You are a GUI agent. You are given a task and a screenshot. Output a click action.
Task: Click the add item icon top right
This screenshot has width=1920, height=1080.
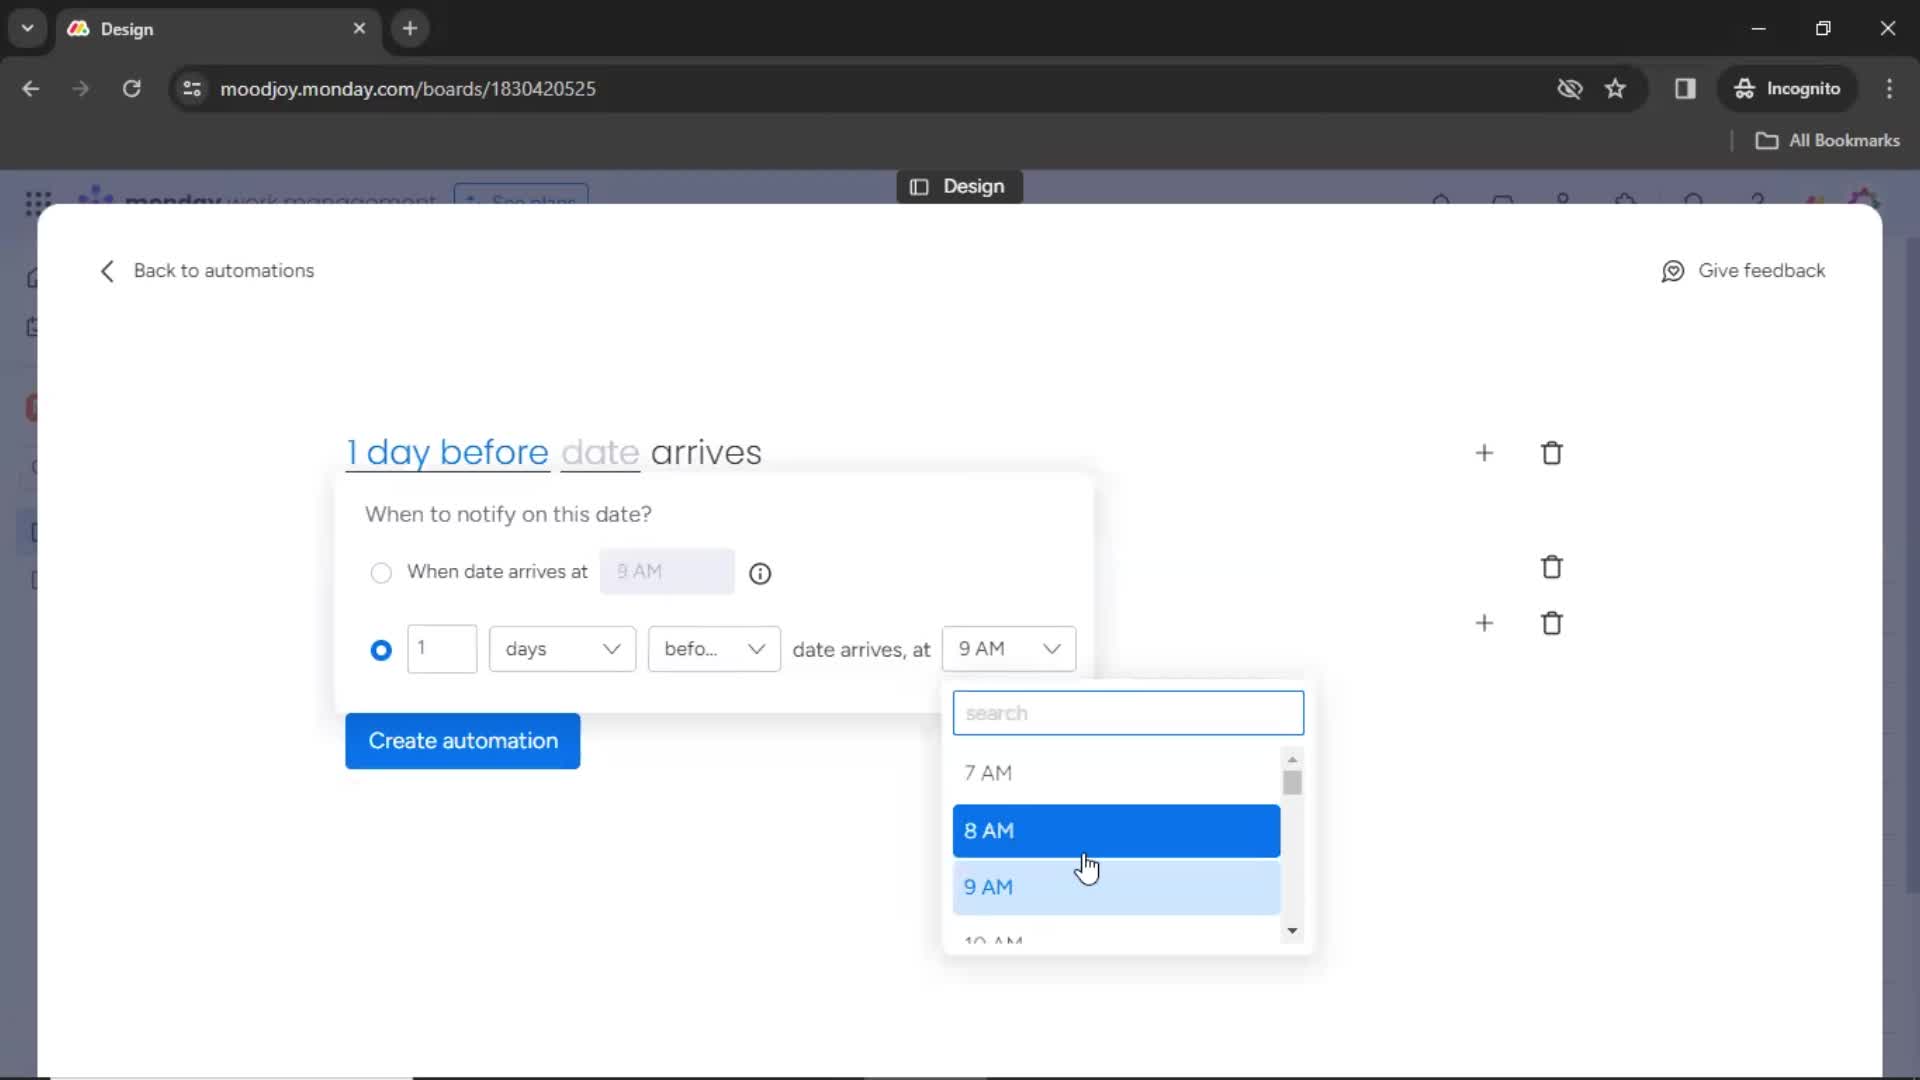pyautogui.click(x=1484, y=452)
